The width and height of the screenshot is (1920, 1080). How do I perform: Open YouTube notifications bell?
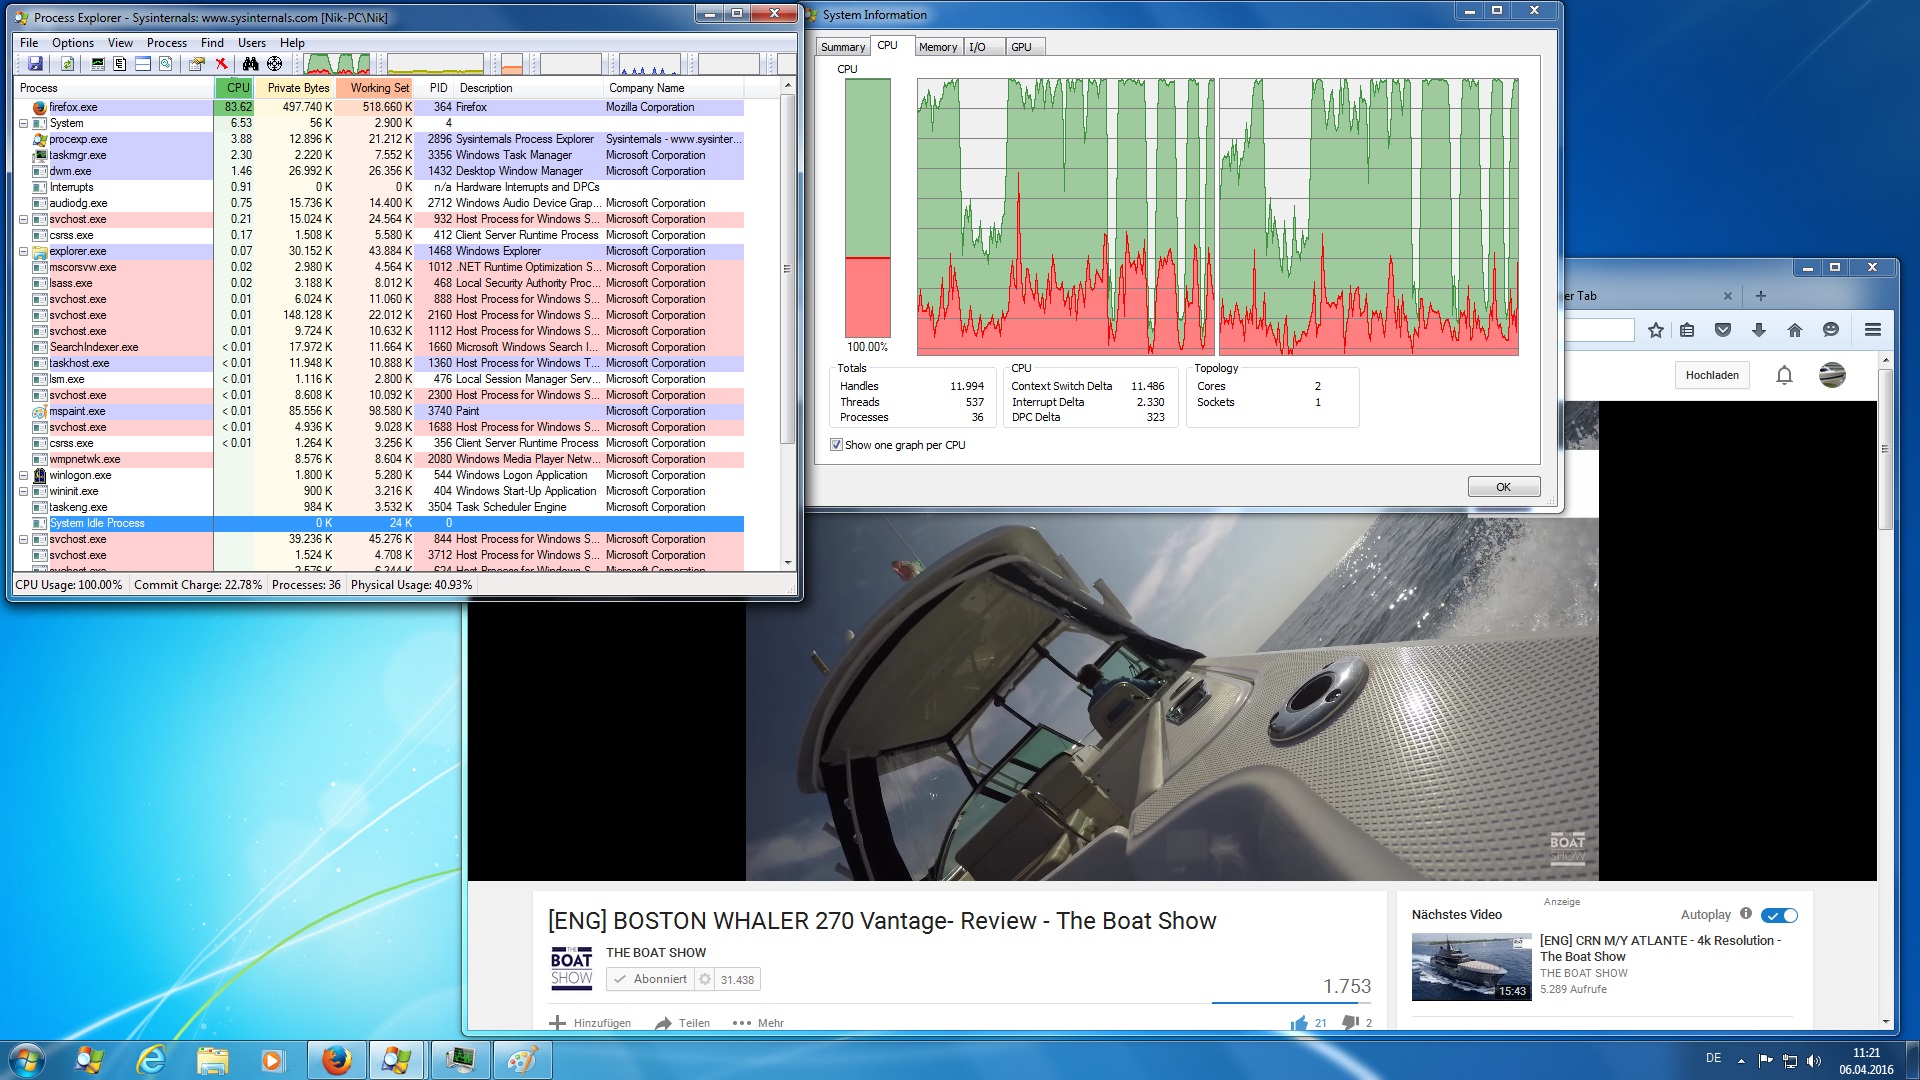[1784, 375]
